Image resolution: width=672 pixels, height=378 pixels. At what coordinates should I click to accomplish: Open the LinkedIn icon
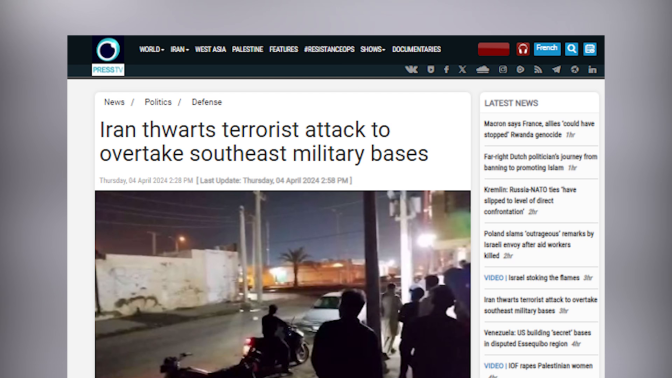pyautogui.click(x=592, y=69)
